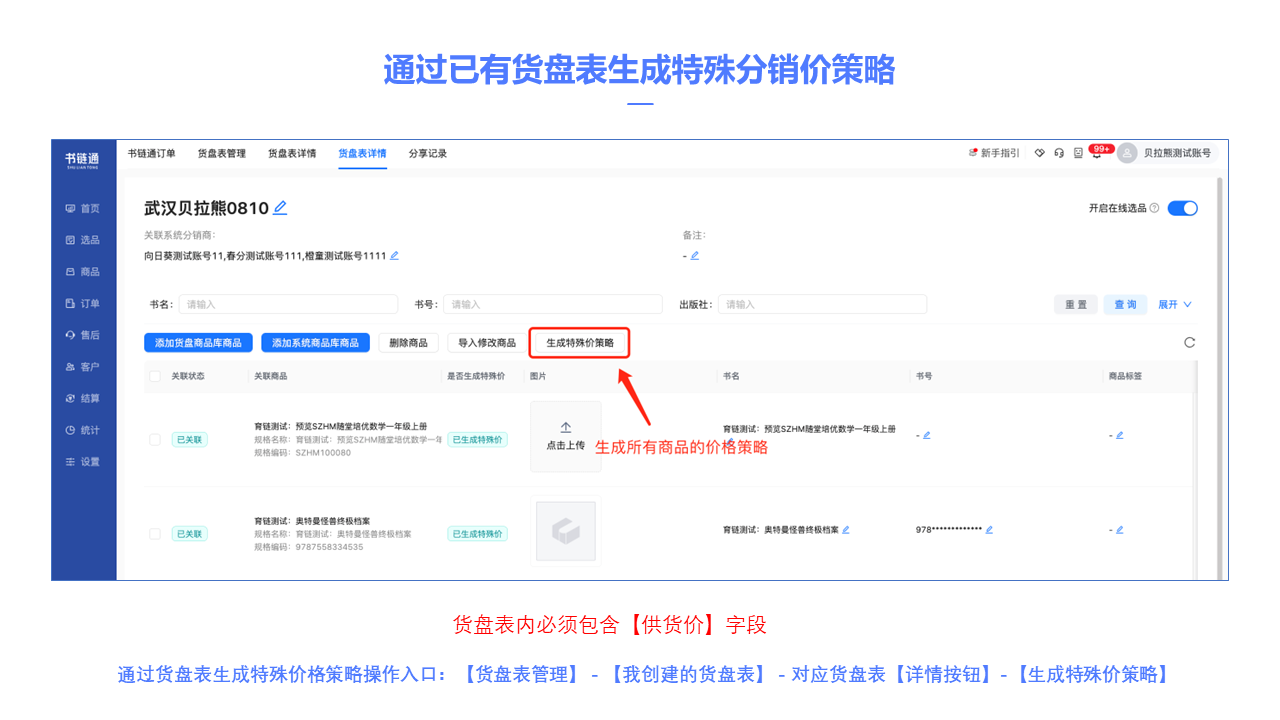Click the square face icon near the bell

(1078, 153)
